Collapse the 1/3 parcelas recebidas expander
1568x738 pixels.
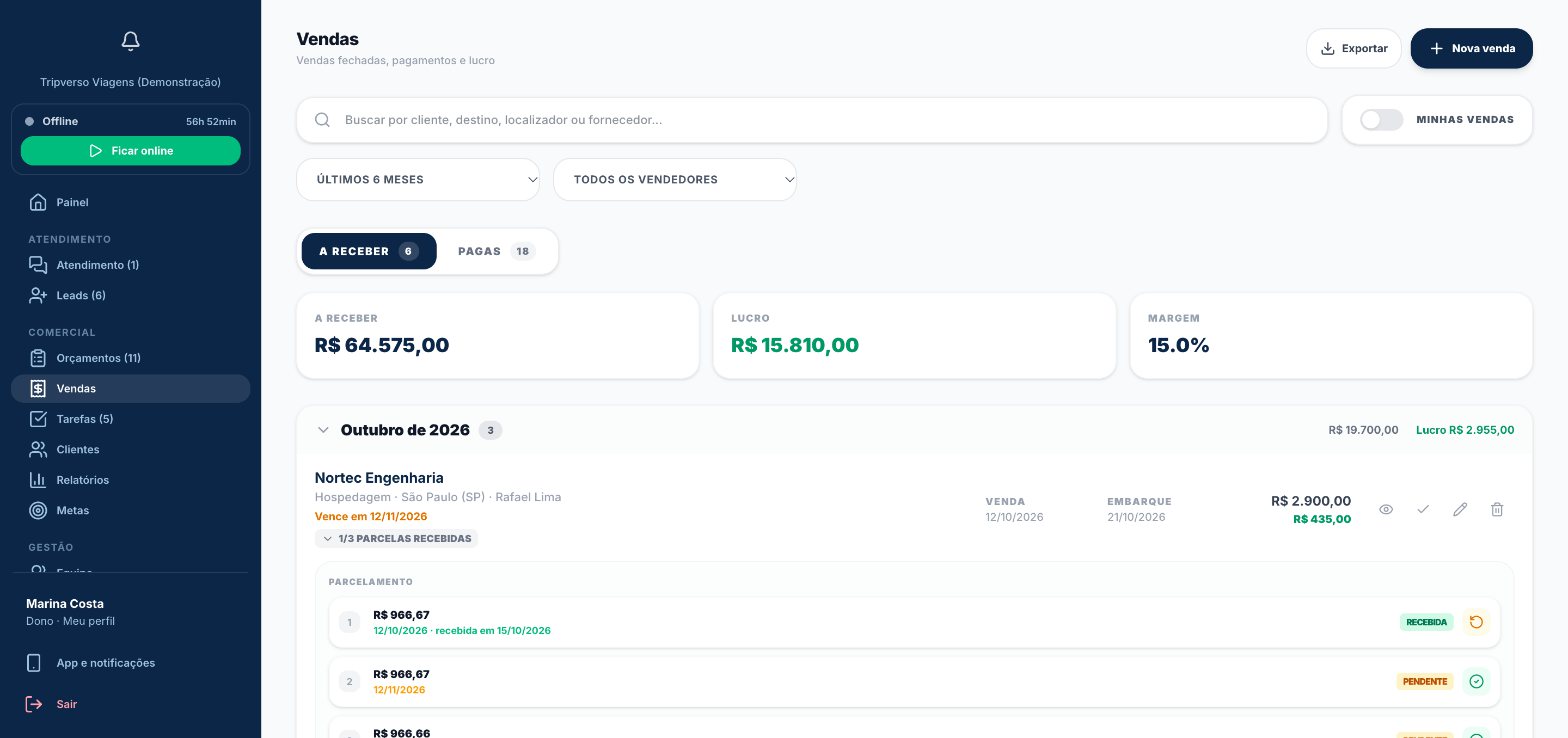[x=397, y=538]
